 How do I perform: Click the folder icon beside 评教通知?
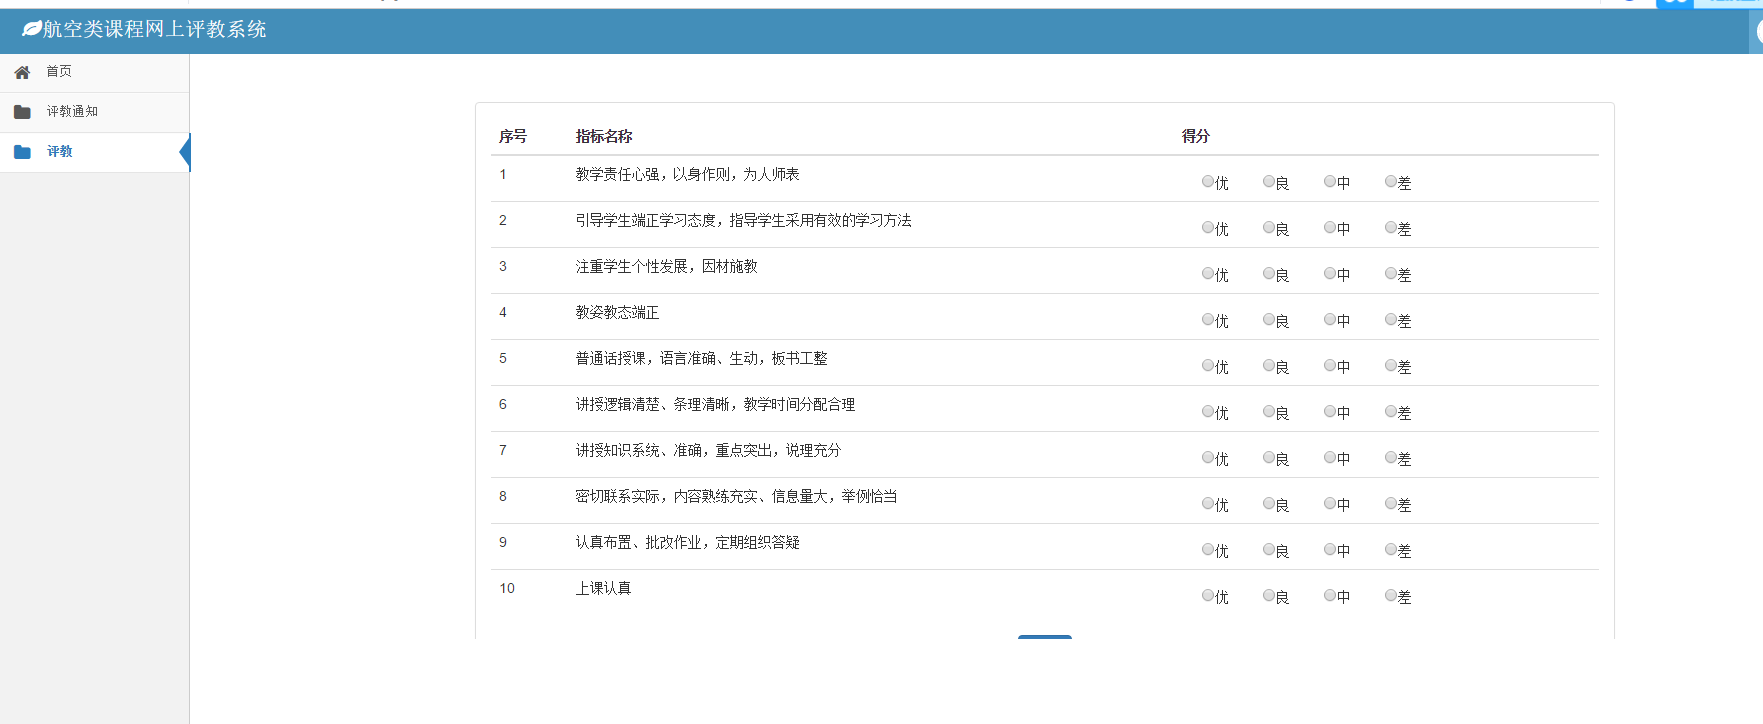[22, 112]
